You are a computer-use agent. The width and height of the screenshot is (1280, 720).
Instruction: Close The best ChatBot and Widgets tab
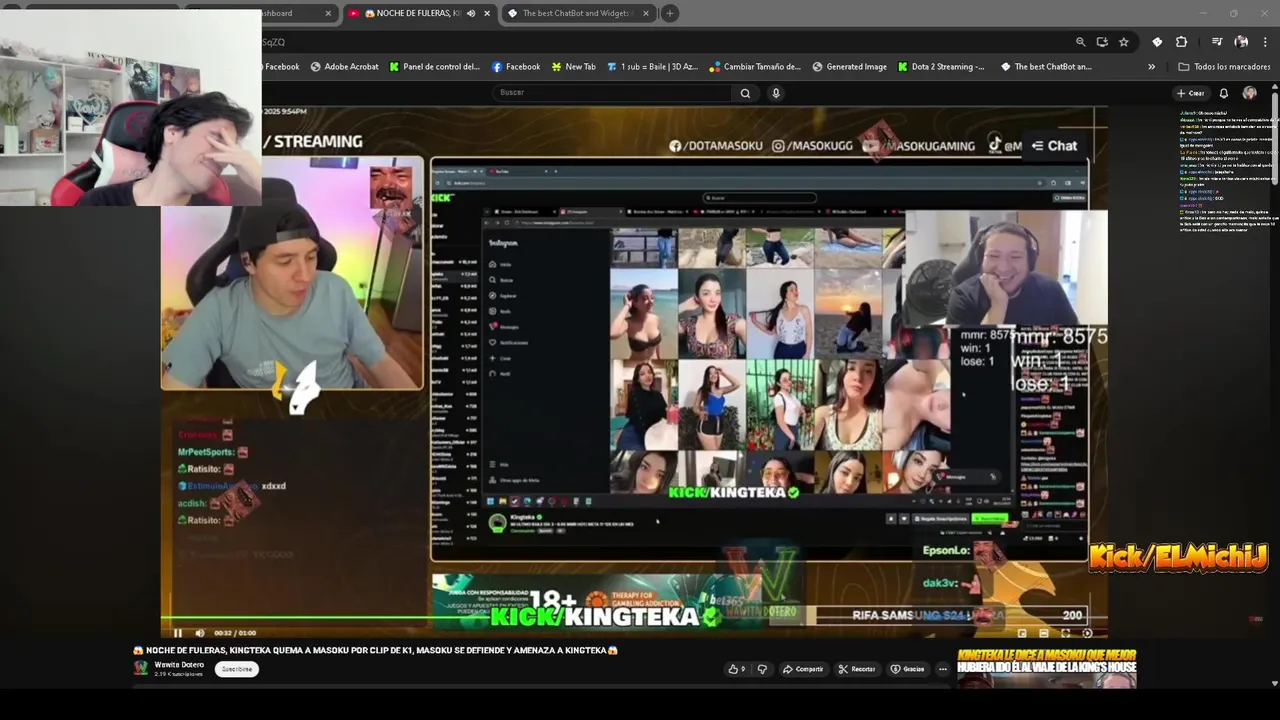(x=645, y=13)
